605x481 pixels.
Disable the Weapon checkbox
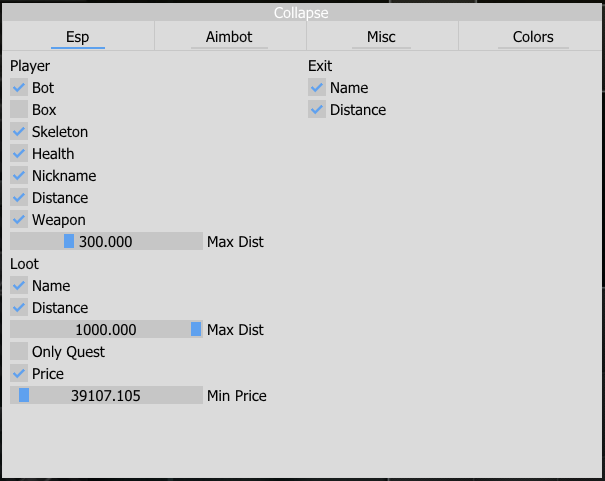point(19,220)
